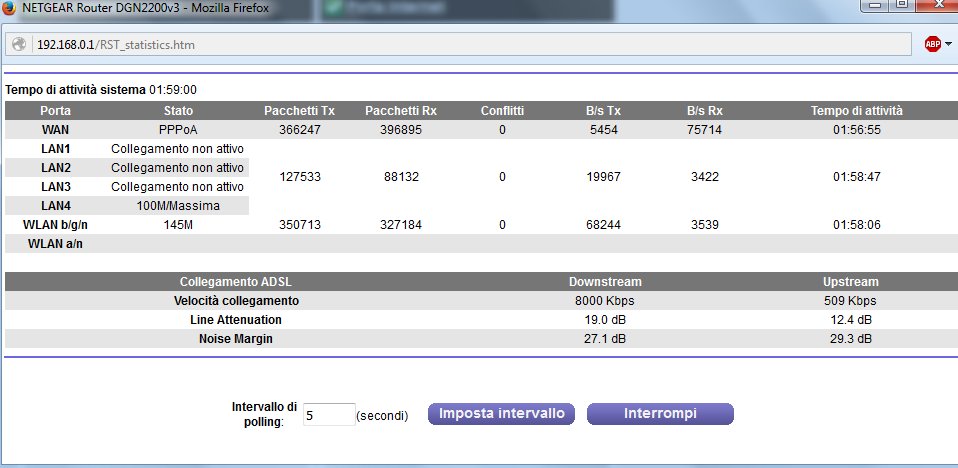Viewport: 958px width, 468px height.
Task: Click the site identity globe icon
Action: pos(19,44)
